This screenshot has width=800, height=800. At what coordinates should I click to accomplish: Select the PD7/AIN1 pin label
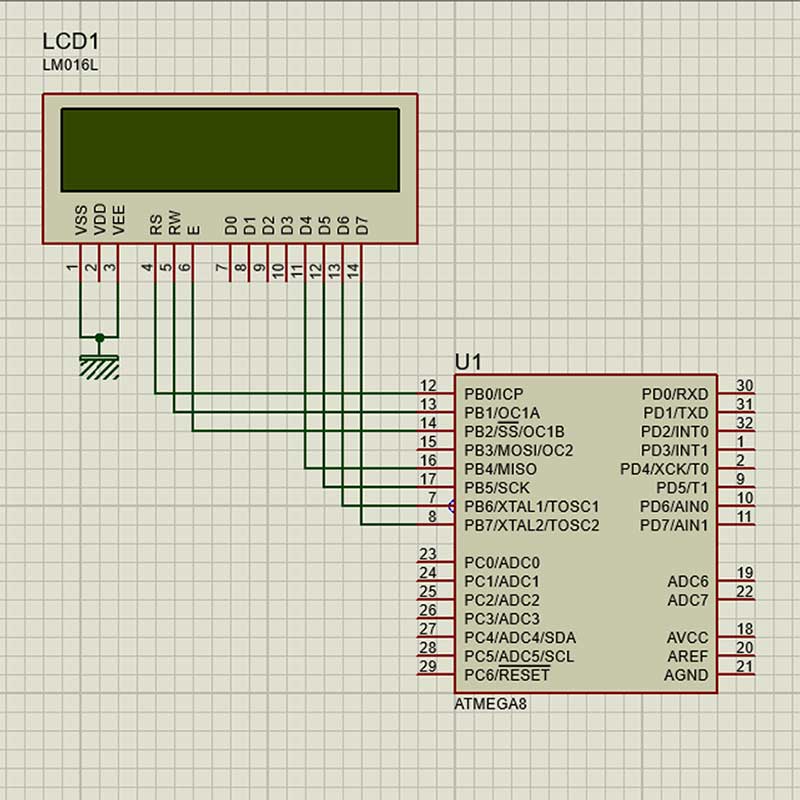click(674, 526)
